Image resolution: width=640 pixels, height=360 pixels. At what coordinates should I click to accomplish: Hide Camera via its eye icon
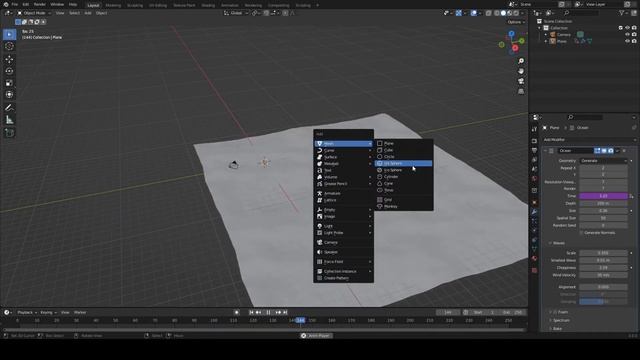[x=627, y=34]
